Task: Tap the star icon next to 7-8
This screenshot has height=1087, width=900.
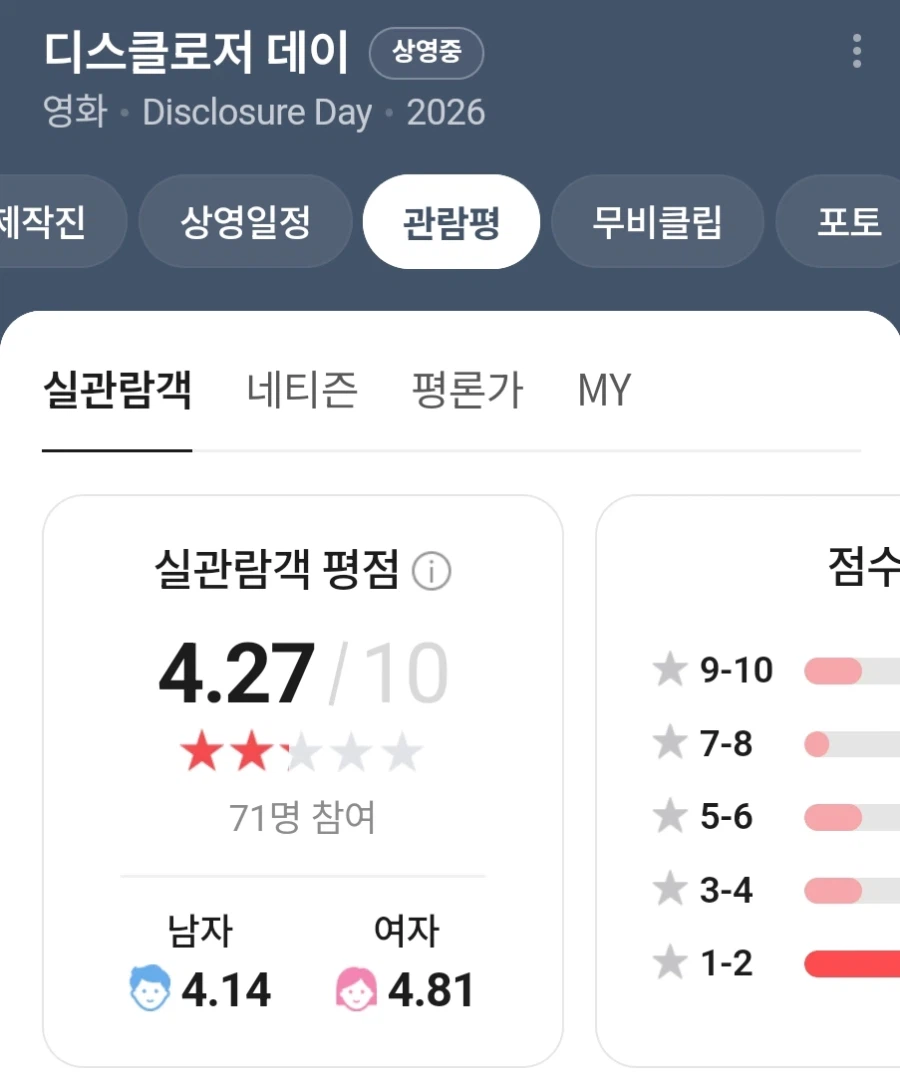Action: point(670,742)
